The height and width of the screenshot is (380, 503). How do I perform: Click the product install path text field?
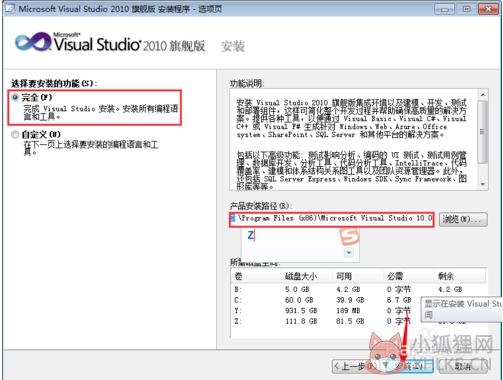point(332,219)
